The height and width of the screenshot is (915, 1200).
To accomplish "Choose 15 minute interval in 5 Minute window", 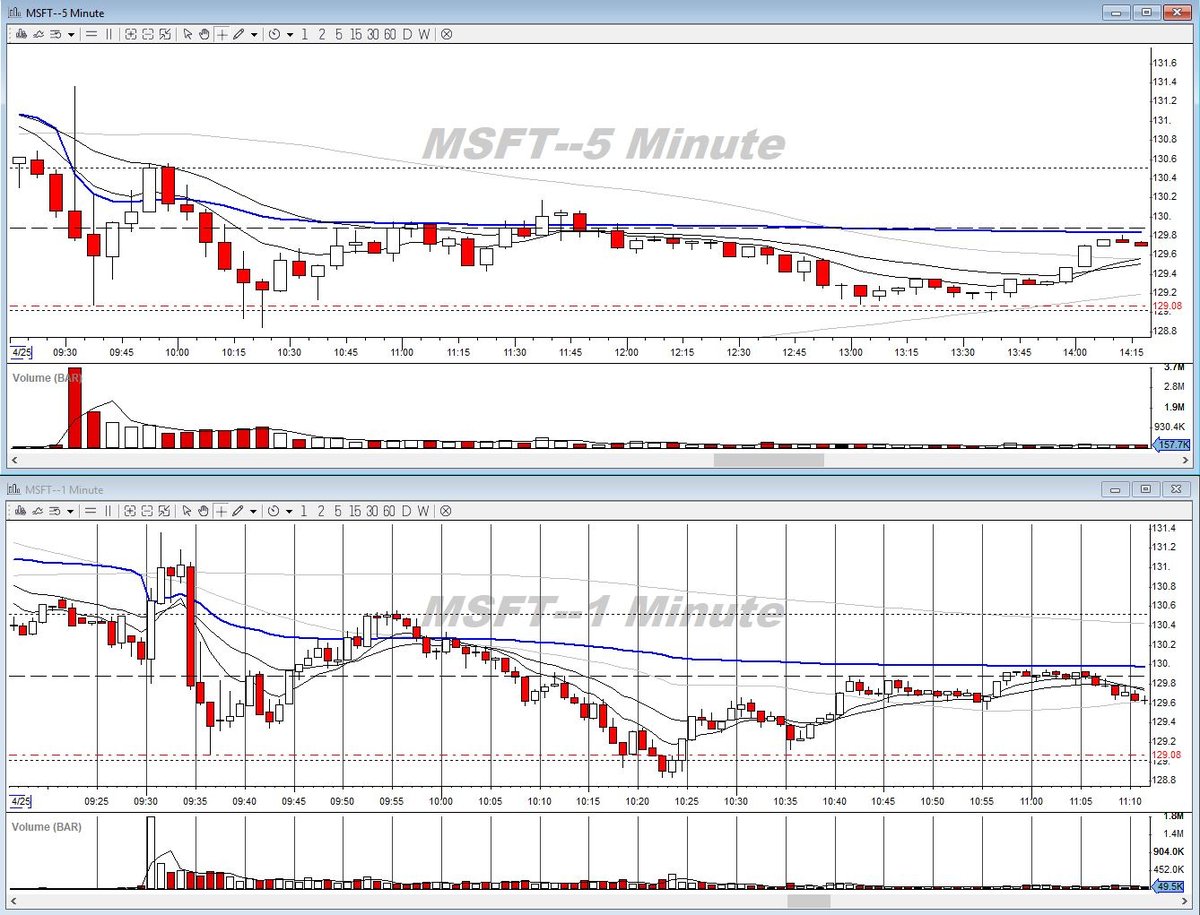I will click(x=355, y=34).
